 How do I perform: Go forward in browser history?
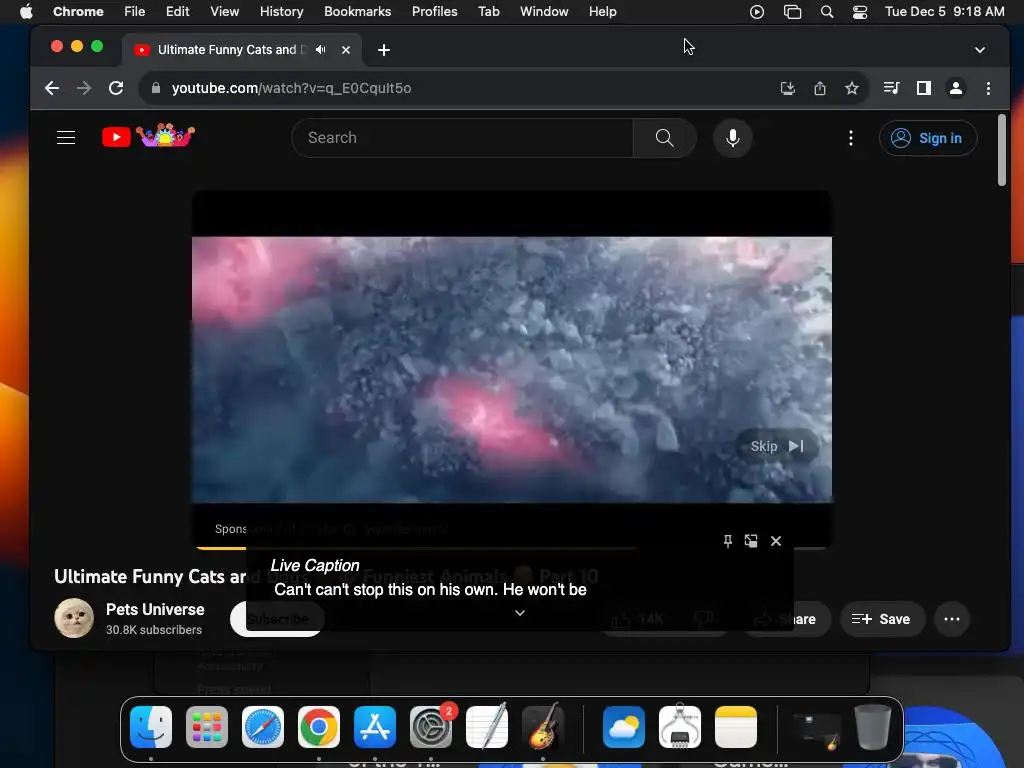pyautogui.click(x=84, y=88)
